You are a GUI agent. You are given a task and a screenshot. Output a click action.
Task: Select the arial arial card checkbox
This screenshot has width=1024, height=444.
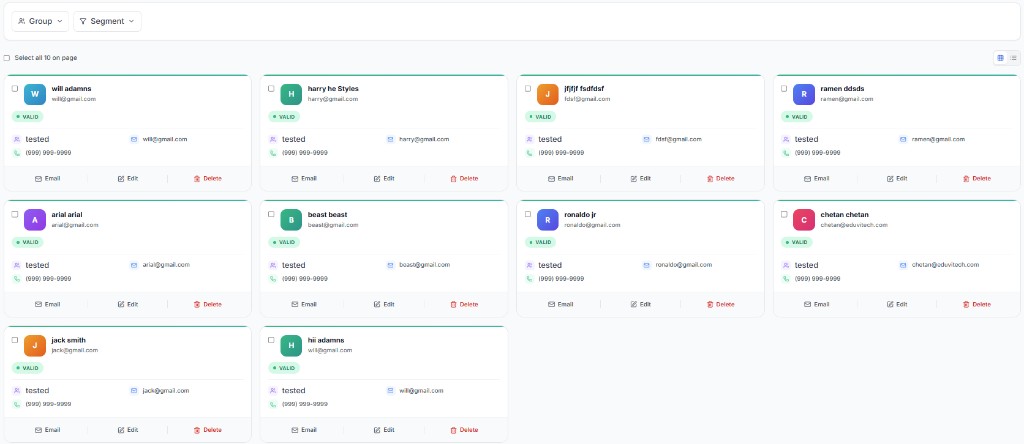point(15,214)
